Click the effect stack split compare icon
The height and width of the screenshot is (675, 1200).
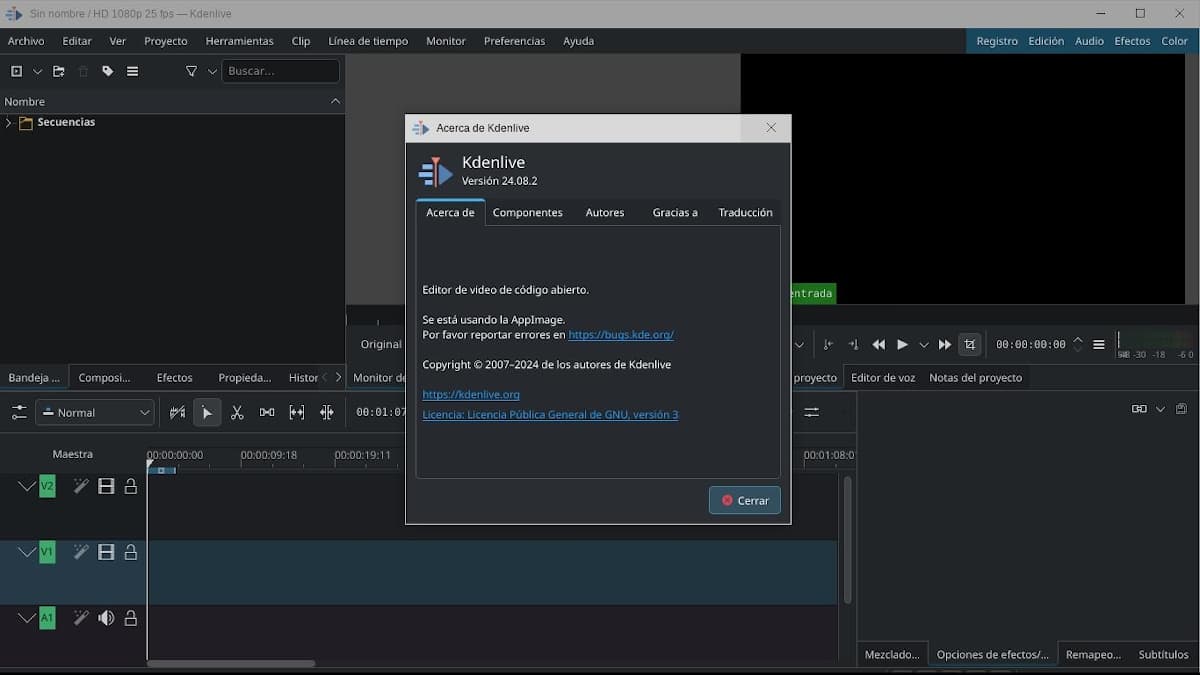tap(1139, 409)
